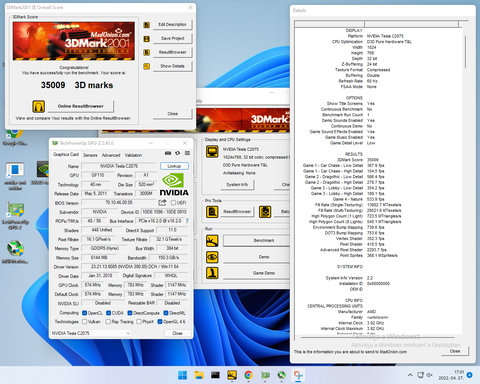Click the System Info button
The image size is (480, 384).
click(237, 184)
